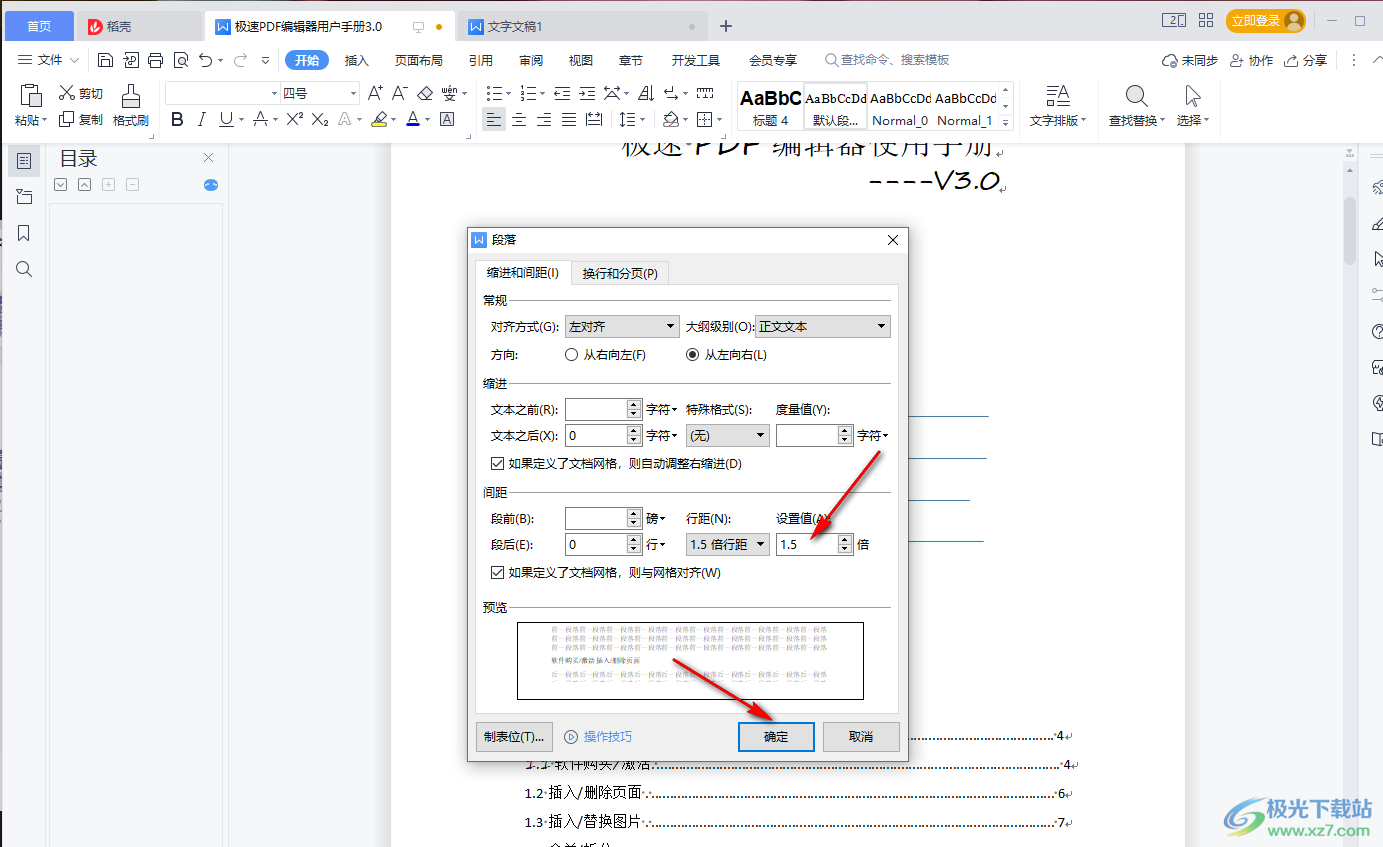Viewport: 1383px width, 847px height.
Task: Increase indent icon in ribbon
Action: click(x=587, y=93)
